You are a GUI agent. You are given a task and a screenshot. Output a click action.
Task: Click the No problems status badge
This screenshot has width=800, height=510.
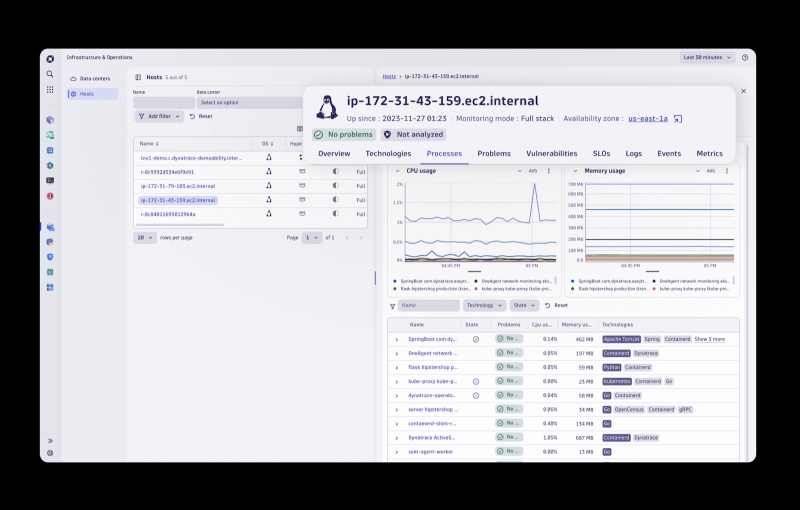coord(343,135)
